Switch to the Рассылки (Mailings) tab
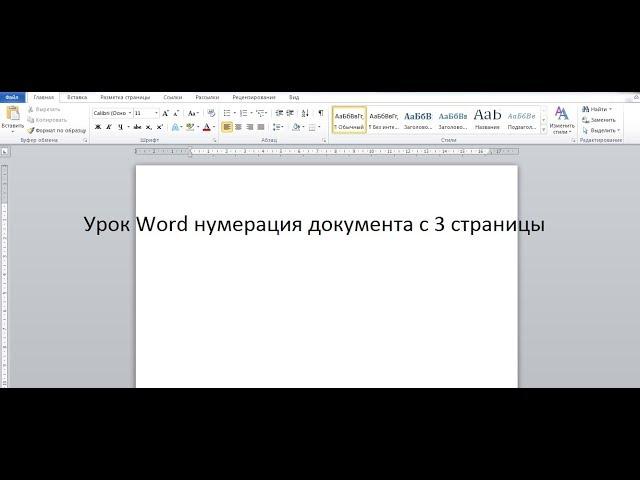Image resolution: width=640 pixels, height=480 pixels. (x=207, y=98)
